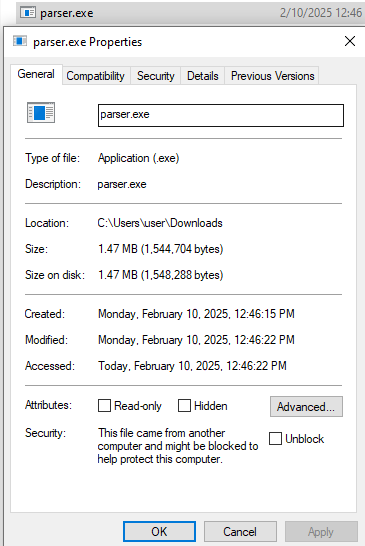
Task: Focus the parser.exe filename text field
Action: click(221, 115)
